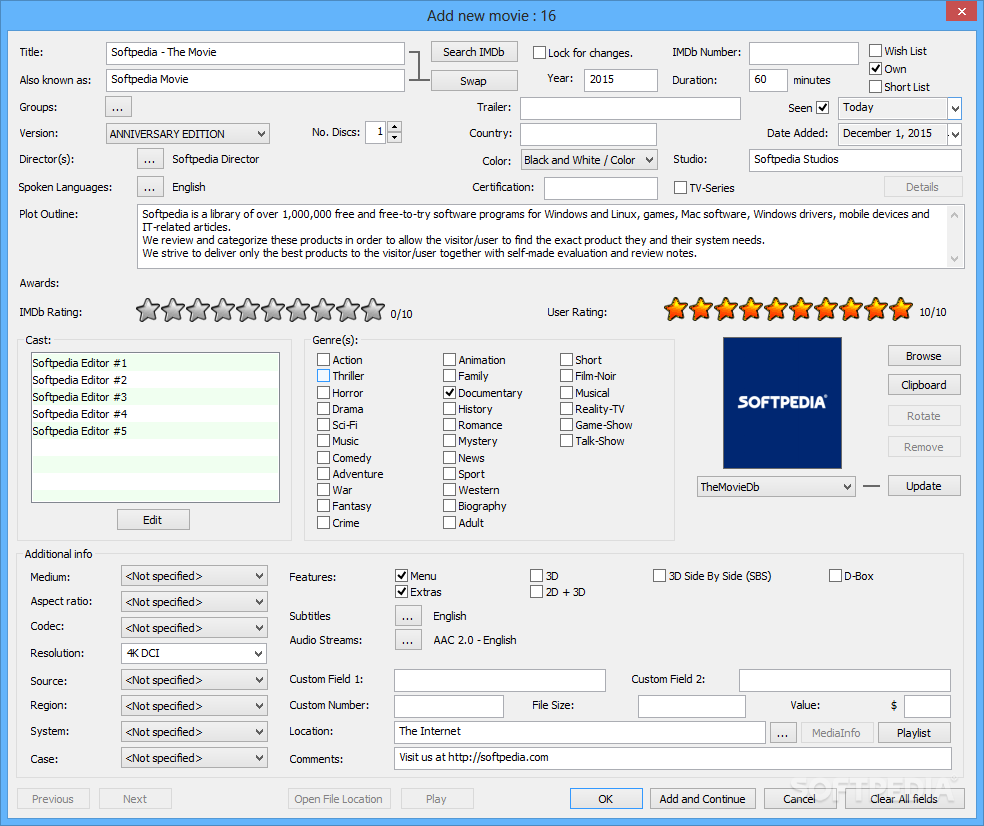Close the Add new movie window
The image size is (984, 826).
pyautogui.click(x=961, y=11)
